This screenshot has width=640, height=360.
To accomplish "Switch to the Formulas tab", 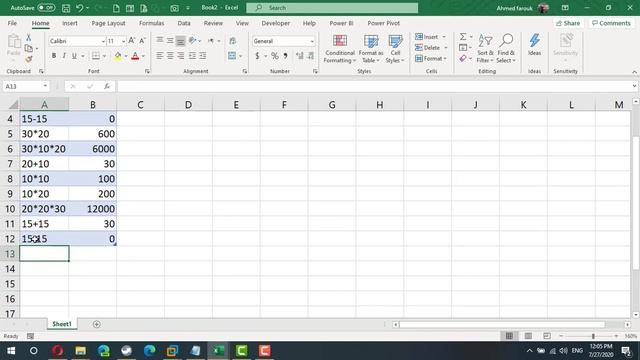I will pos(151,23).
